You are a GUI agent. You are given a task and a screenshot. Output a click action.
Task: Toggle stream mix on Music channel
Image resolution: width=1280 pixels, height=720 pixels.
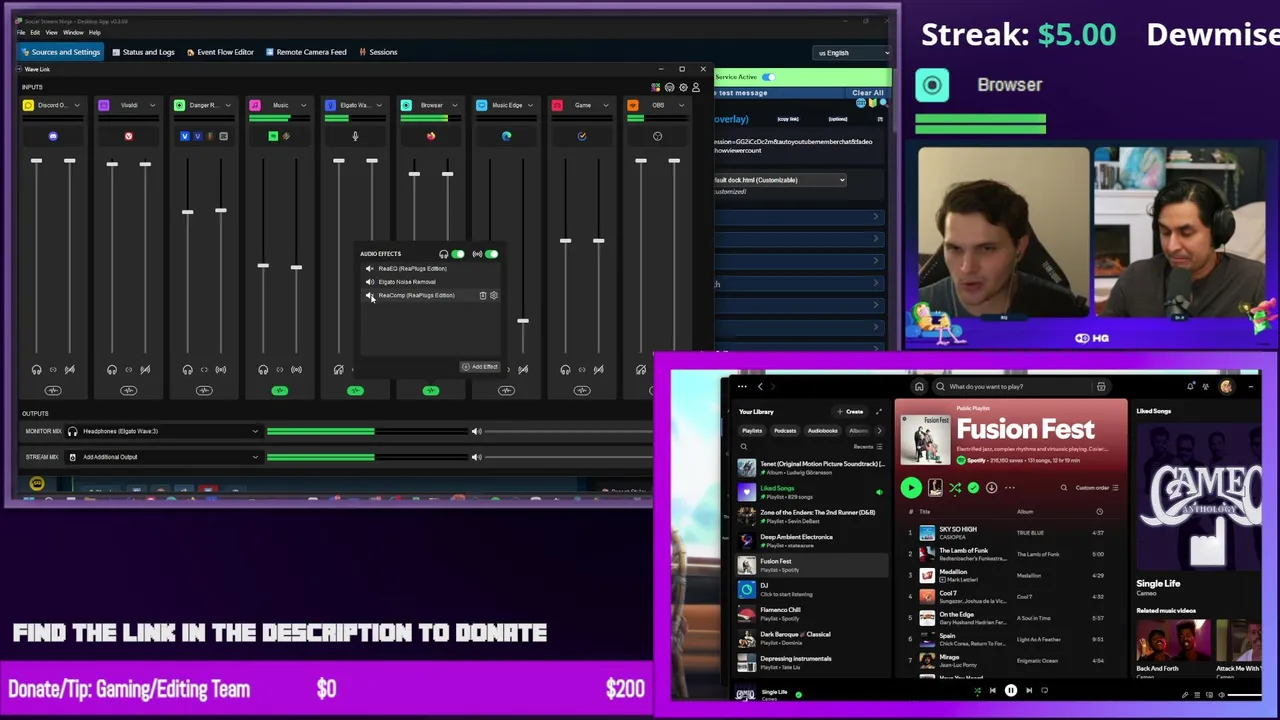[x=296, y=370]
